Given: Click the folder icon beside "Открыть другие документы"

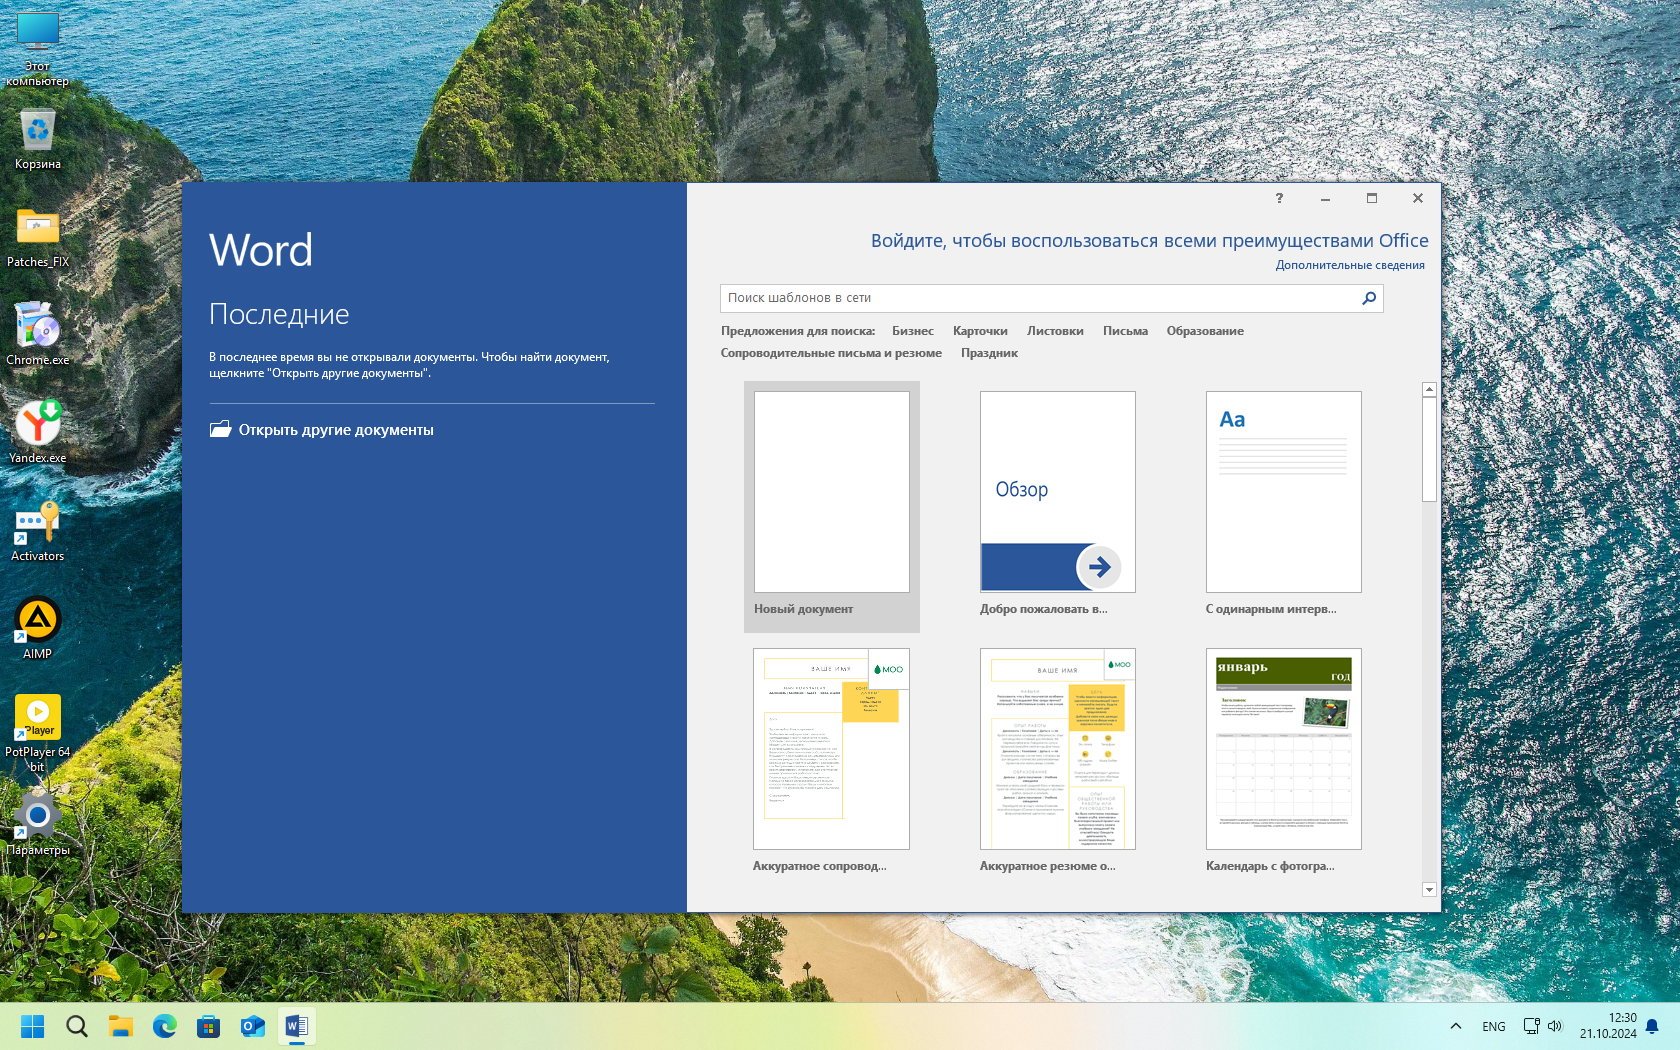Looking at the screenshot, I should pyautogui.click(x=220, y=429).
